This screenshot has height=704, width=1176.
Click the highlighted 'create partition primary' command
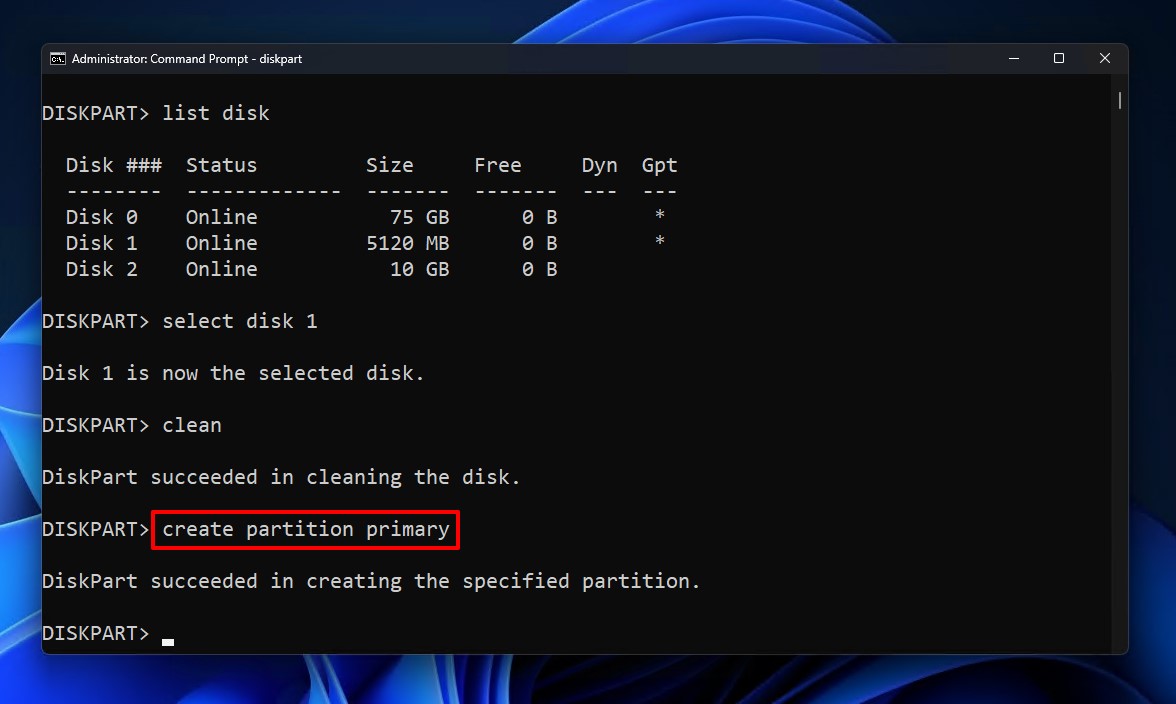click(305, 529)
